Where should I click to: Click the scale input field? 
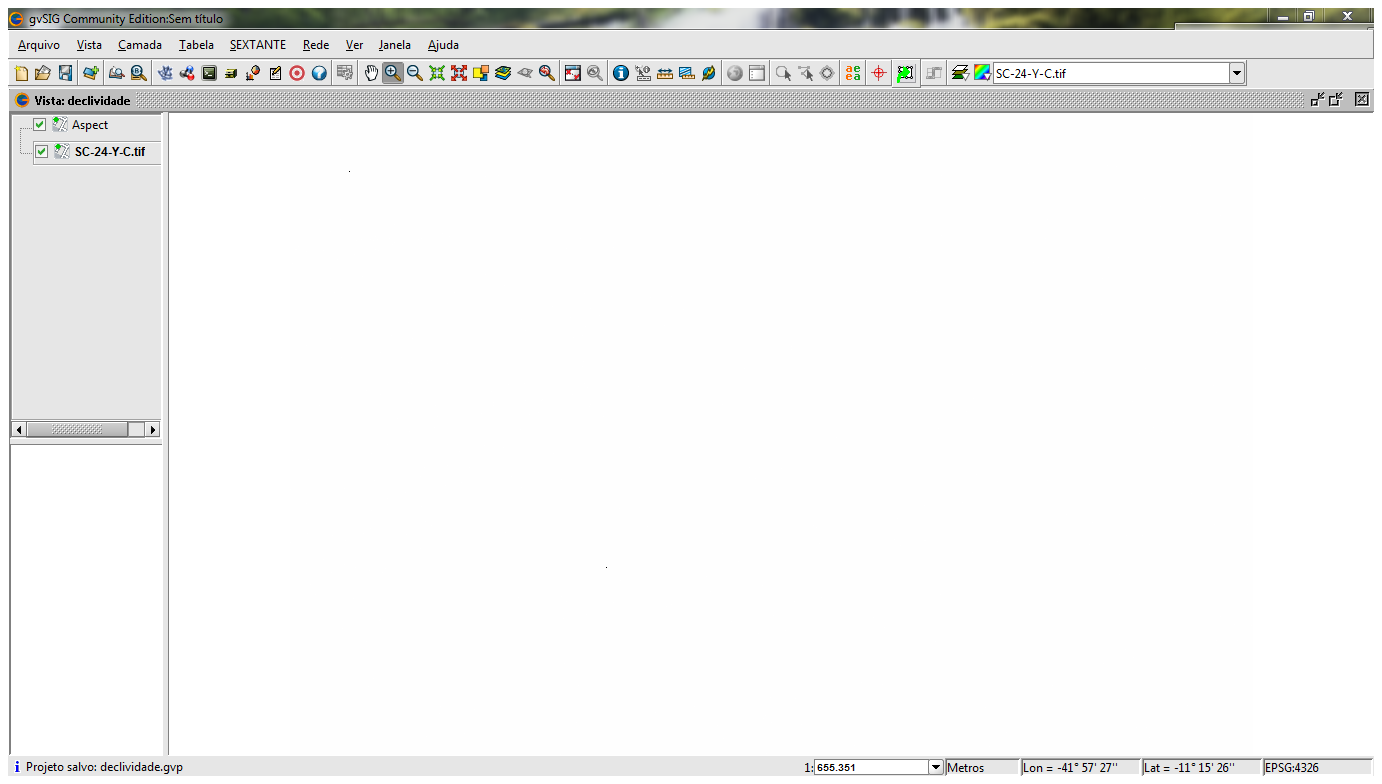coord(870,768)
